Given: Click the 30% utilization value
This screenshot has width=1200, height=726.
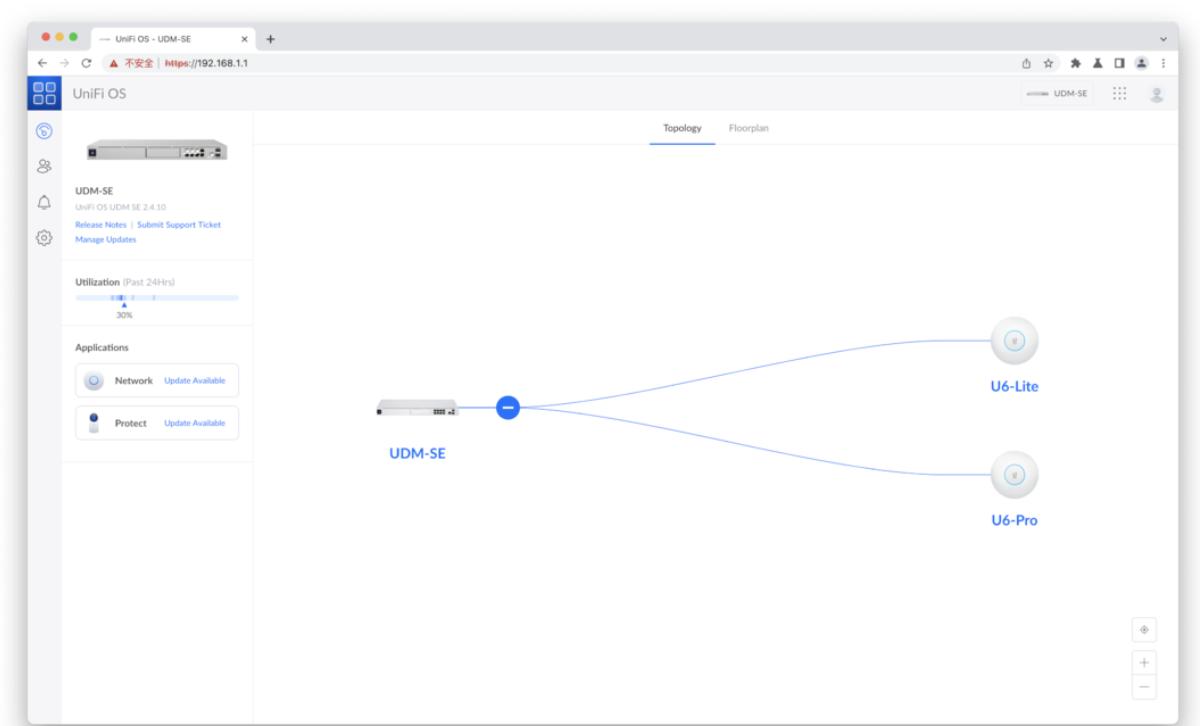Looking at the screenshot, I should coord(124,314).
